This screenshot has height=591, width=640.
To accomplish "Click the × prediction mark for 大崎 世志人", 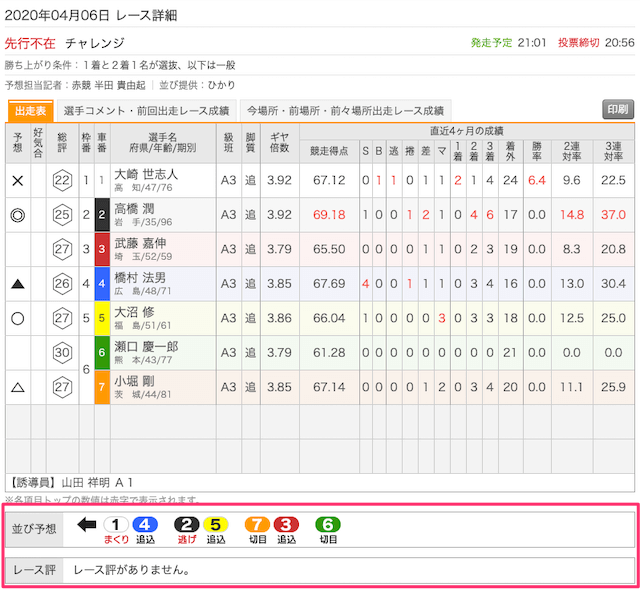I will click(17, 181).
